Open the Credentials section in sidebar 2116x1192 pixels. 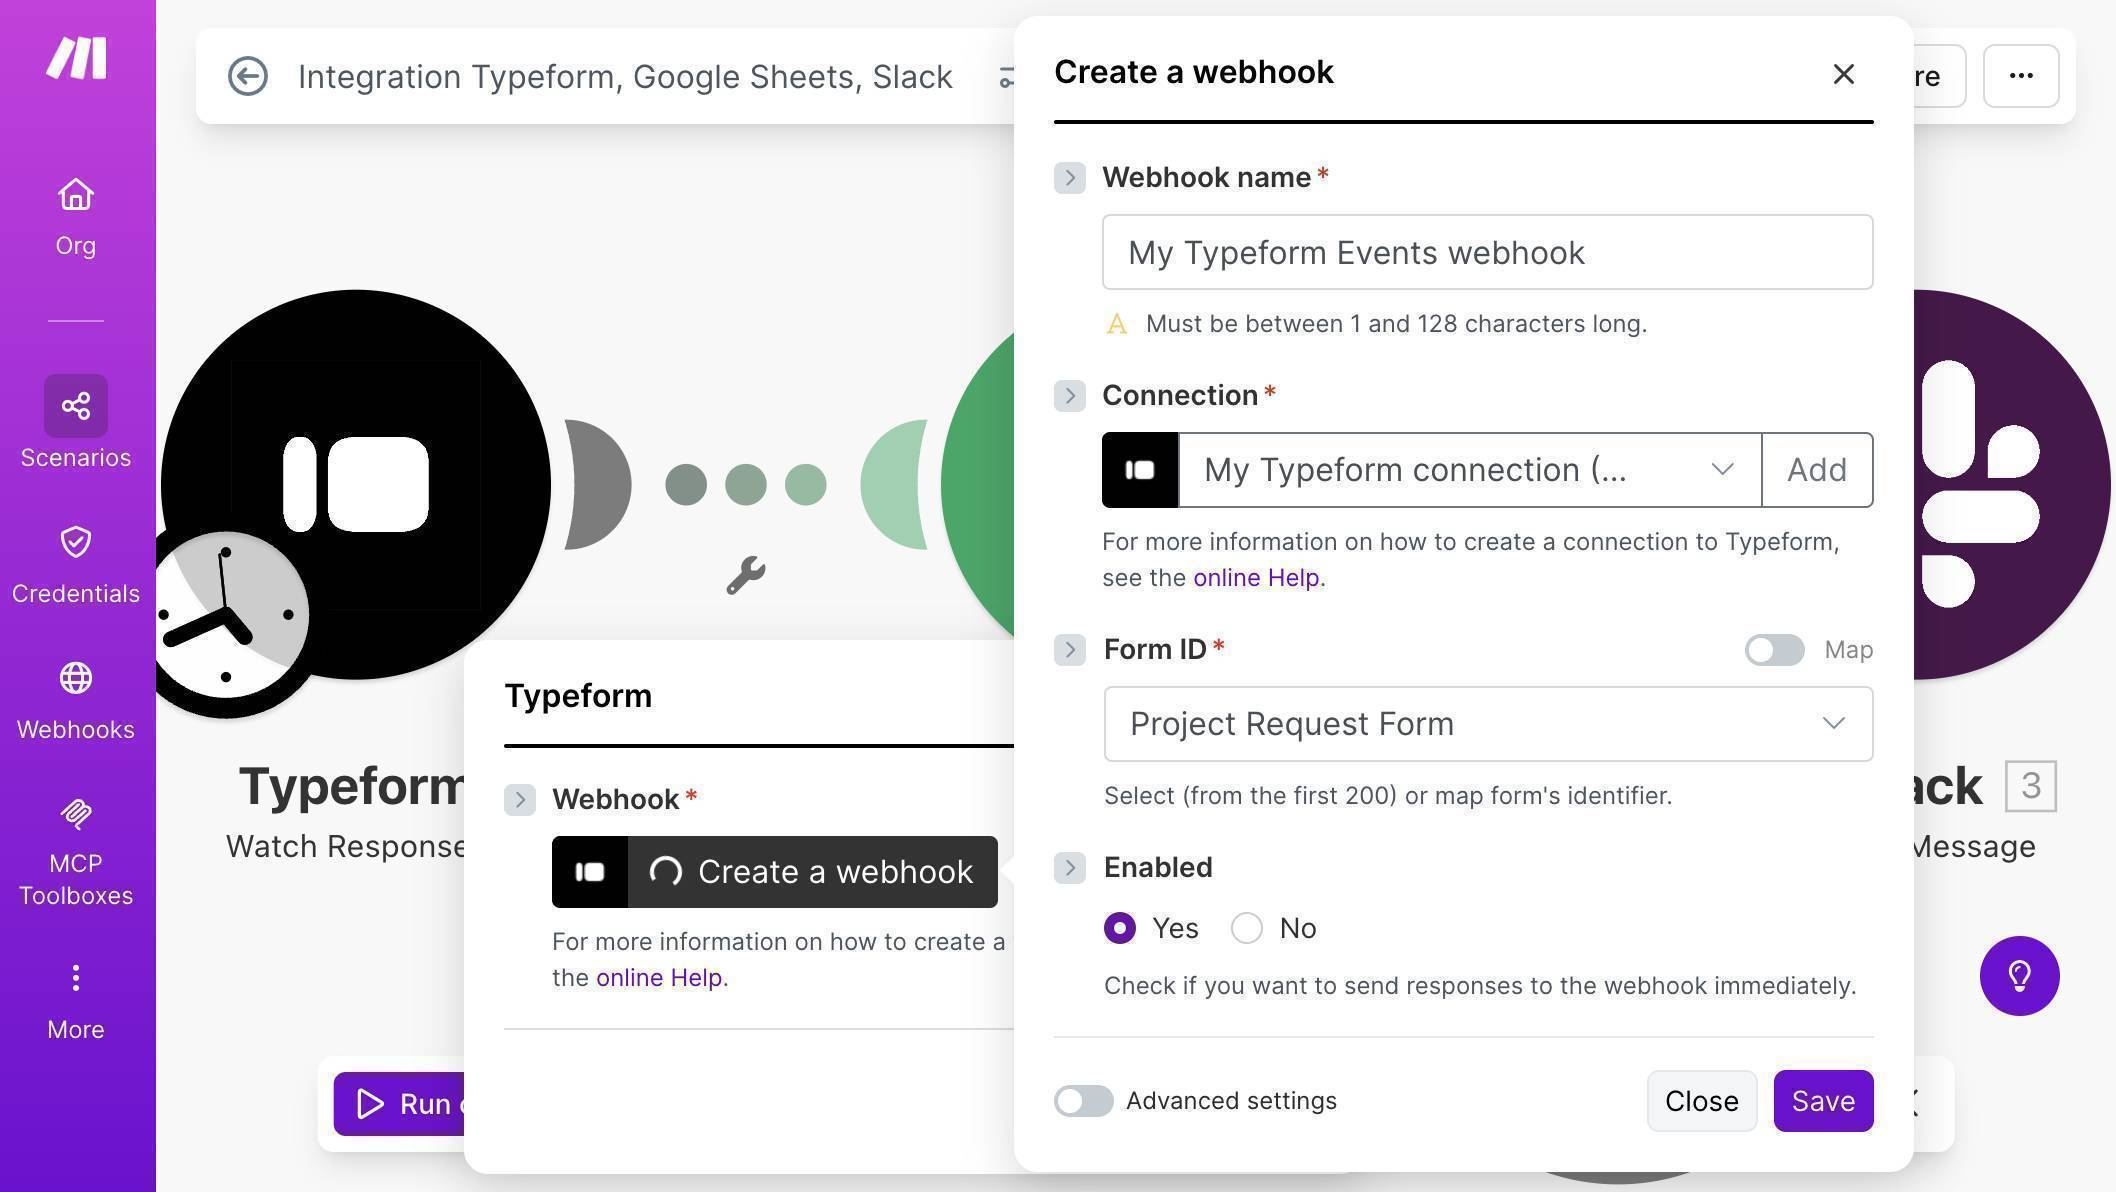(x=75, y=560)
